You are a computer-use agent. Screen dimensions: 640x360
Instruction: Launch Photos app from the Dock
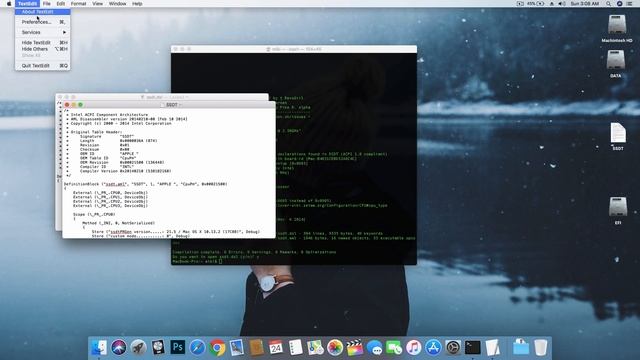[335, 348]
